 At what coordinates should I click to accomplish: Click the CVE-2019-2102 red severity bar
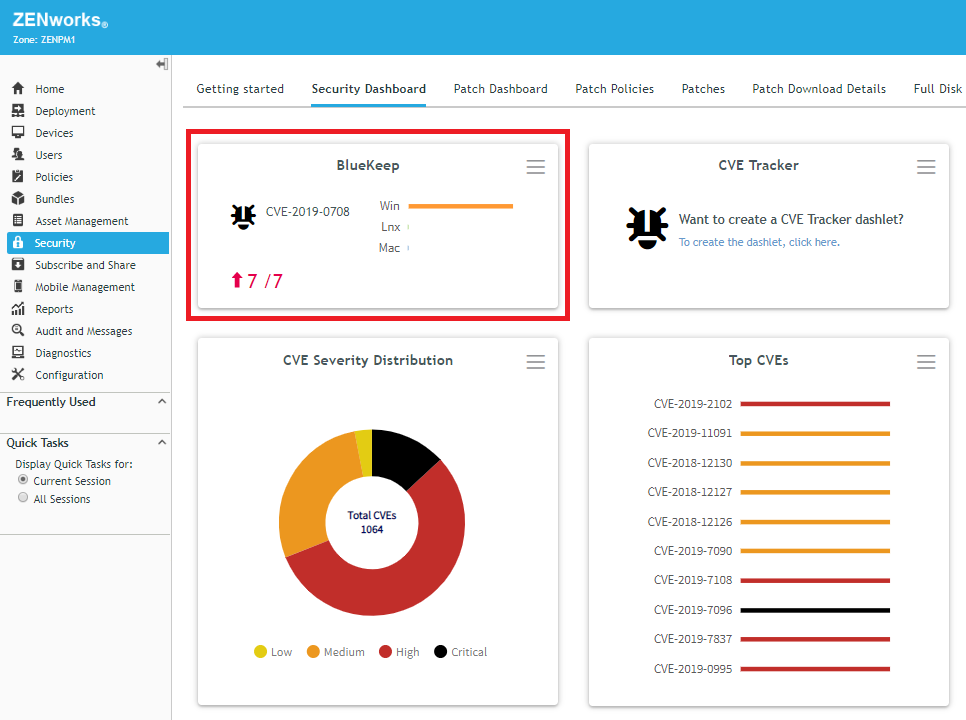(815, 404)
